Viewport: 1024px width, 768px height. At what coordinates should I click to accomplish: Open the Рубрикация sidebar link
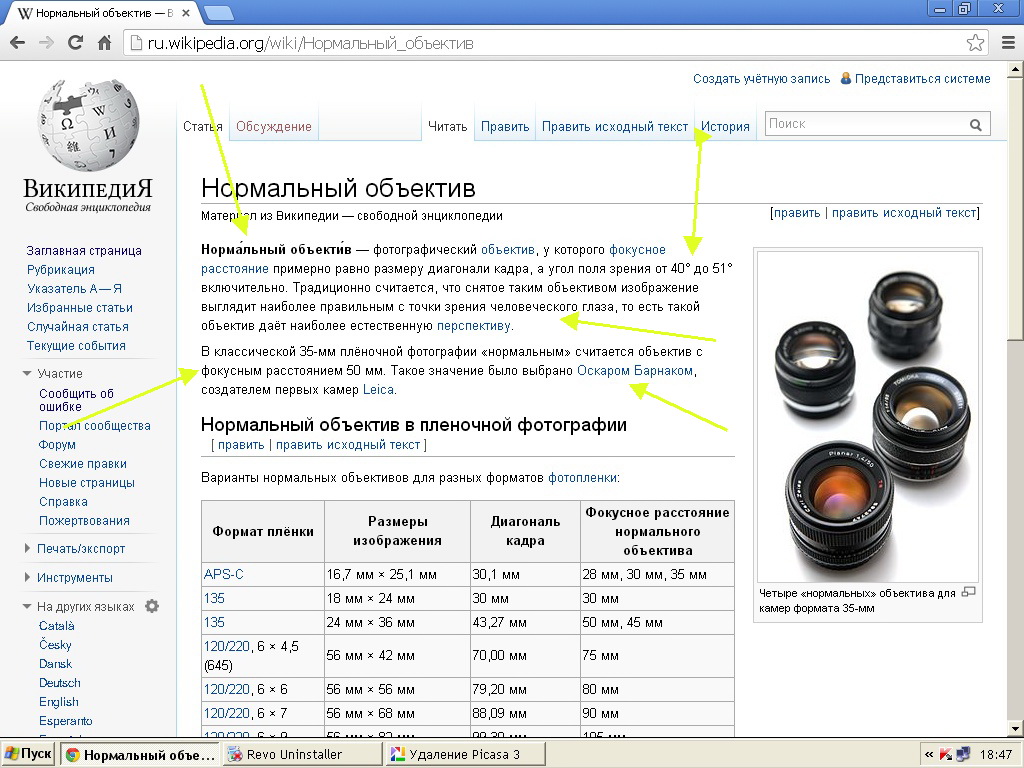tap(61, 269)
